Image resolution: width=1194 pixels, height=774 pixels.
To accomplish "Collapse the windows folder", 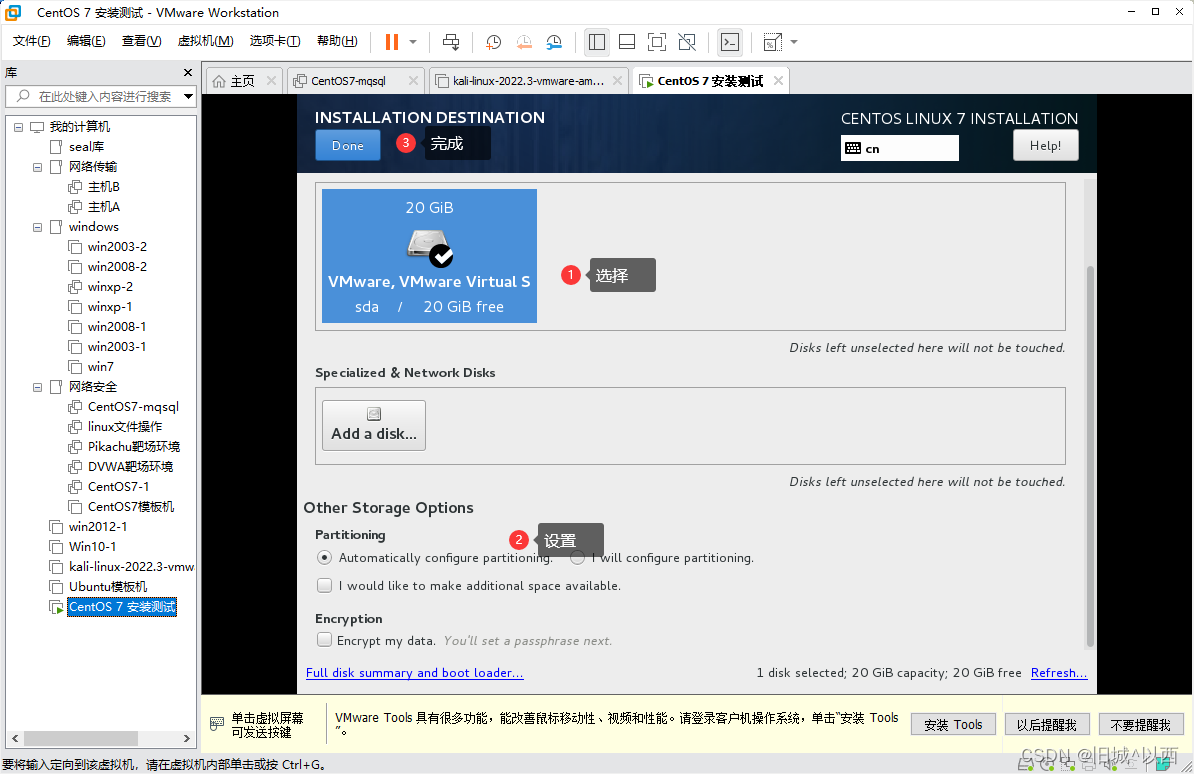I will 37,227.
